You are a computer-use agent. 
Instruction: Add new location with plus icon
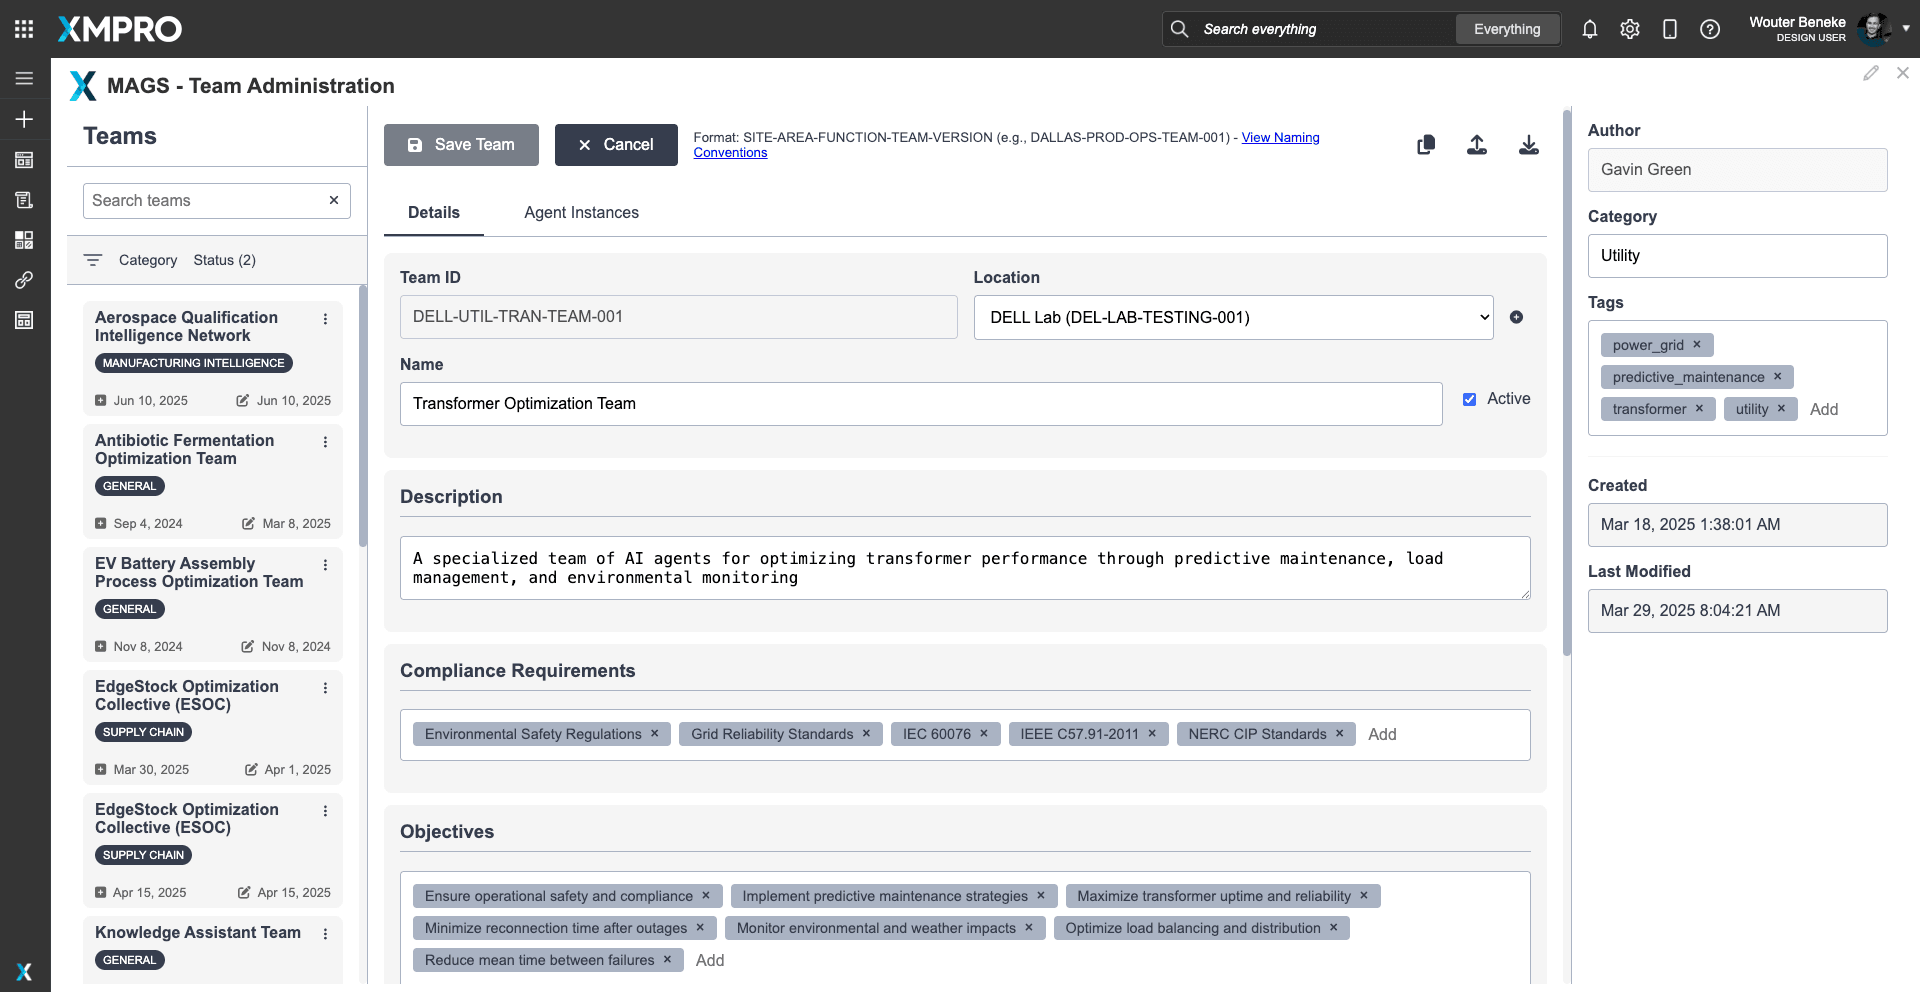pyautogui.click(x=1516, y=317)
